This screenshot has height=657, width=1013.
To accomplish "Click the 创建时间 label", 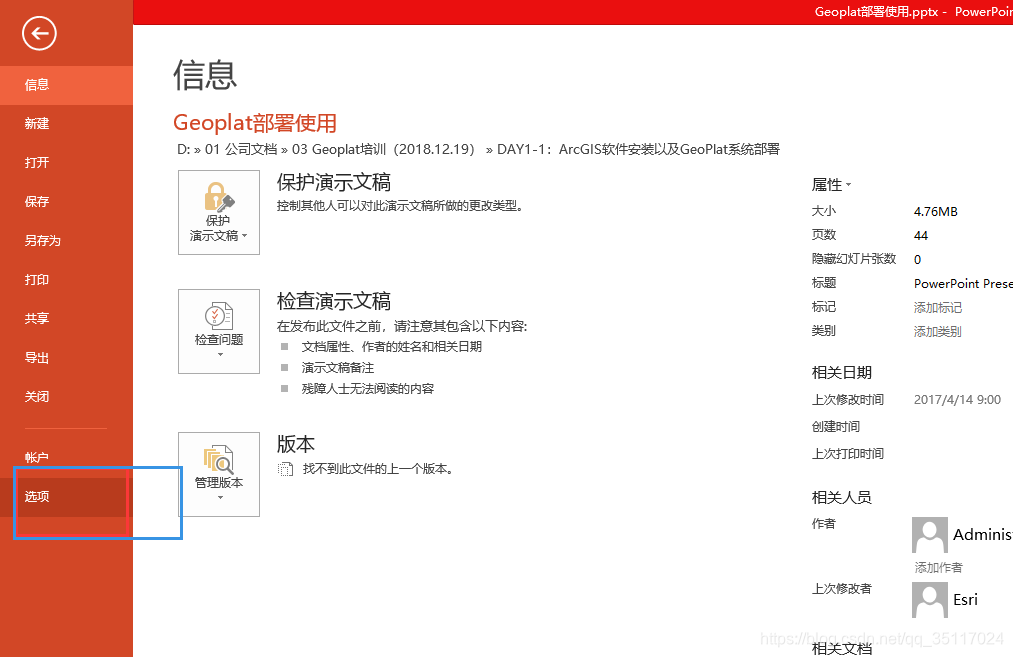I will pyautogui.click(x=835, y=426).
